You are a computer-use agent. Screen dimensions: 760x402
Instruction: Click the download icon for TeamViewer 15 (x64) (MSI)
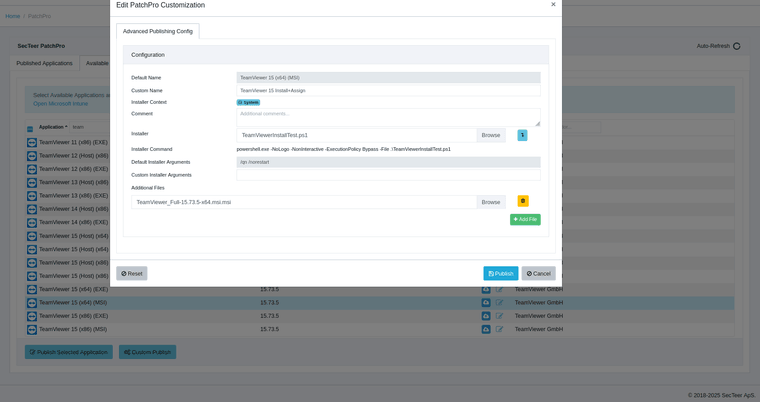click(486, 302)
